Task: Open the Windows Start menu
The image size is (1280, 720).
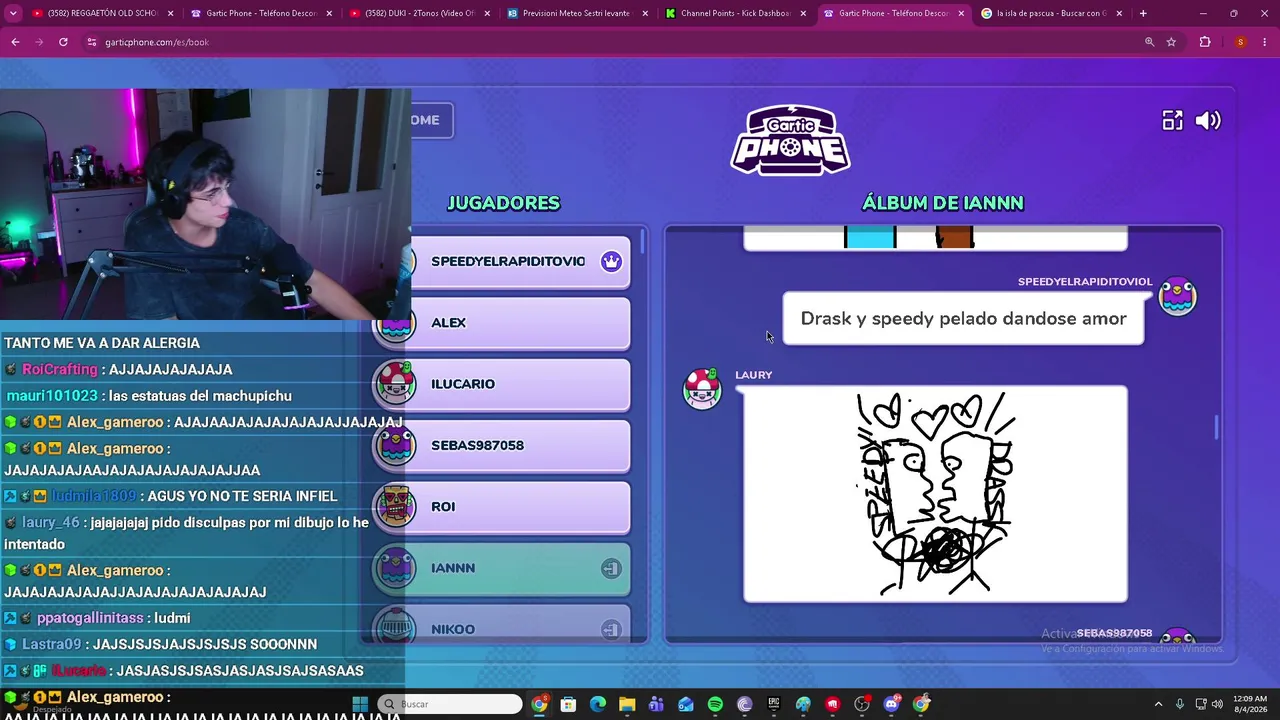Action: click(x=360, y=704)
